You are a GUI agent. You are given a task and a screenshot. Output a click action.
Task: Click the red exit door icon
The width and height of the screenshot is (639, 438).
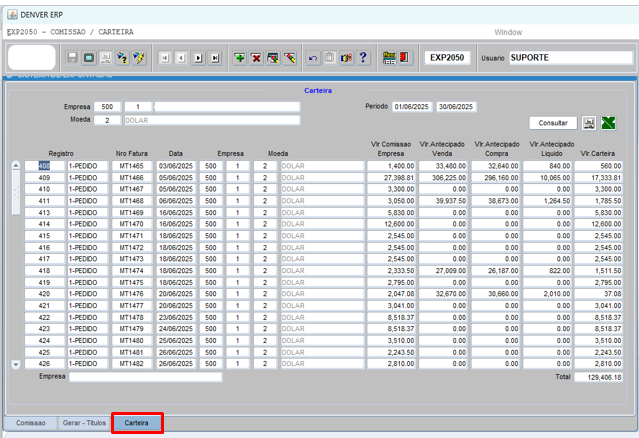[405, 59]
